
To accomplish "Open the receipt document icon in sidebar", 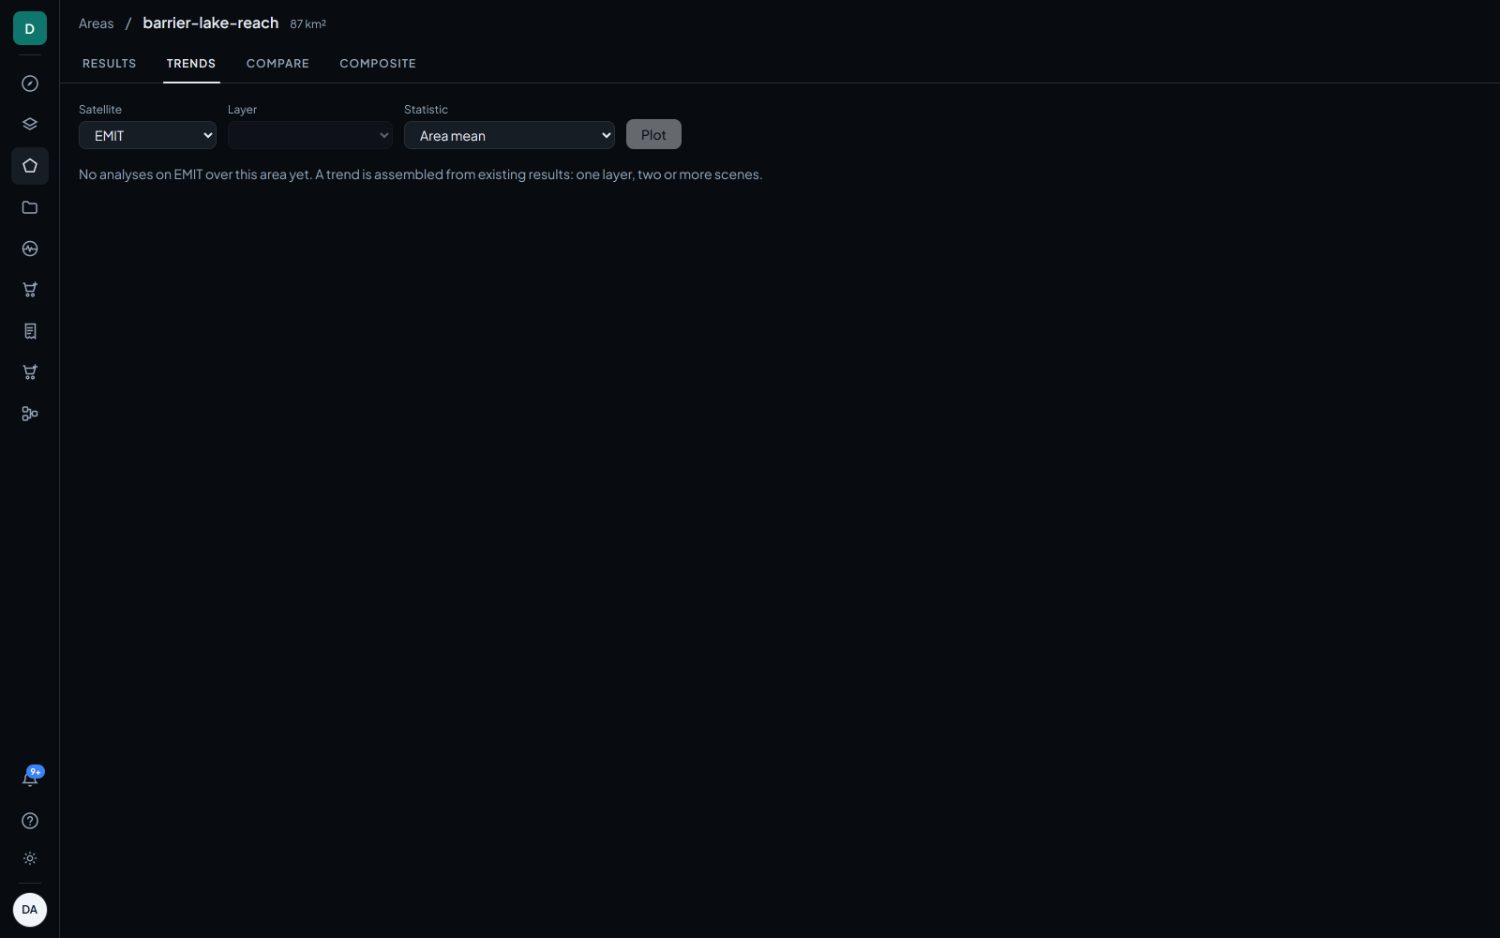I will (x=30, y=331).
